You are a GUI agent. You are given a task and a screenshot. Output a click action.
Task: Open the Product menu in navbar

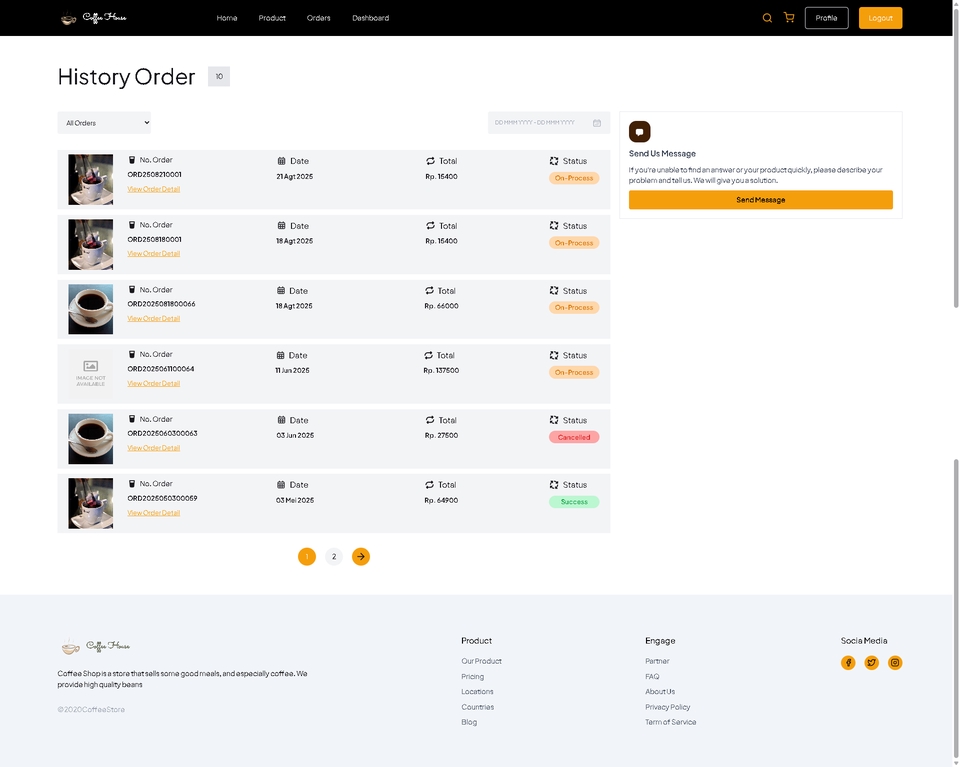click(272, 18)
